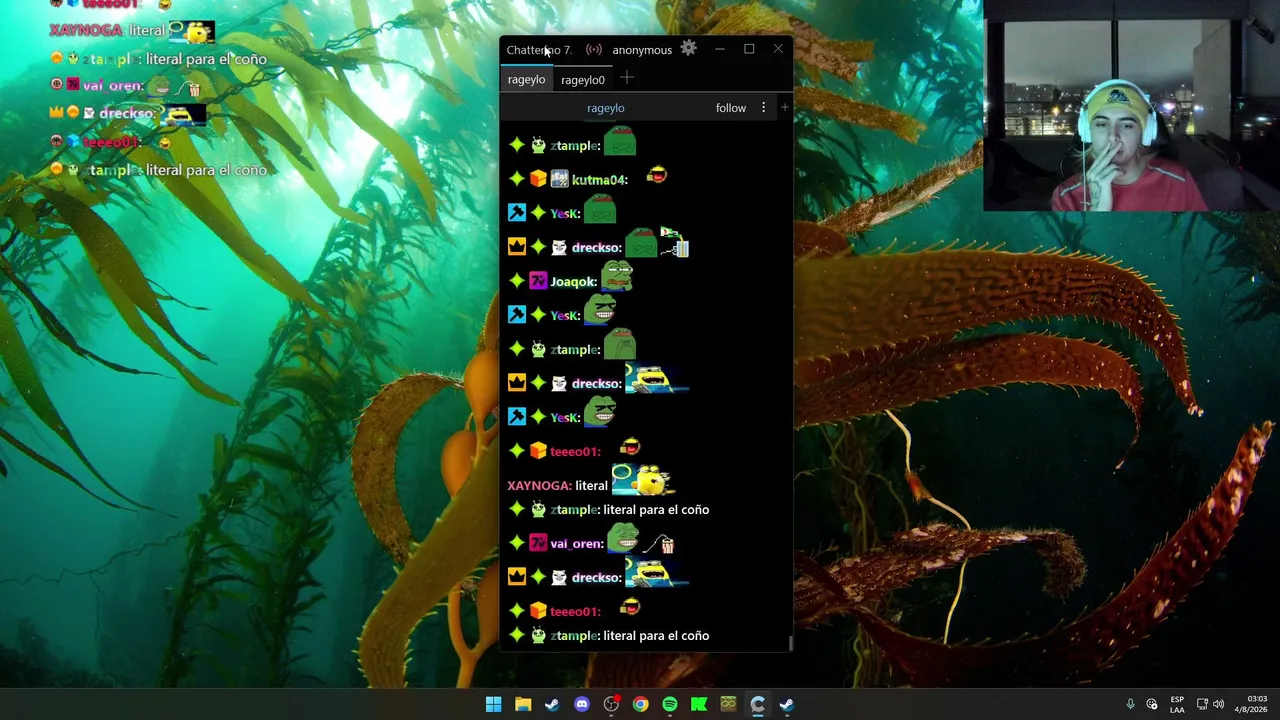This screenshot has width=1280, height=720.
Task: Click the Chatterino taskbar icon
Action: (758, 704)
